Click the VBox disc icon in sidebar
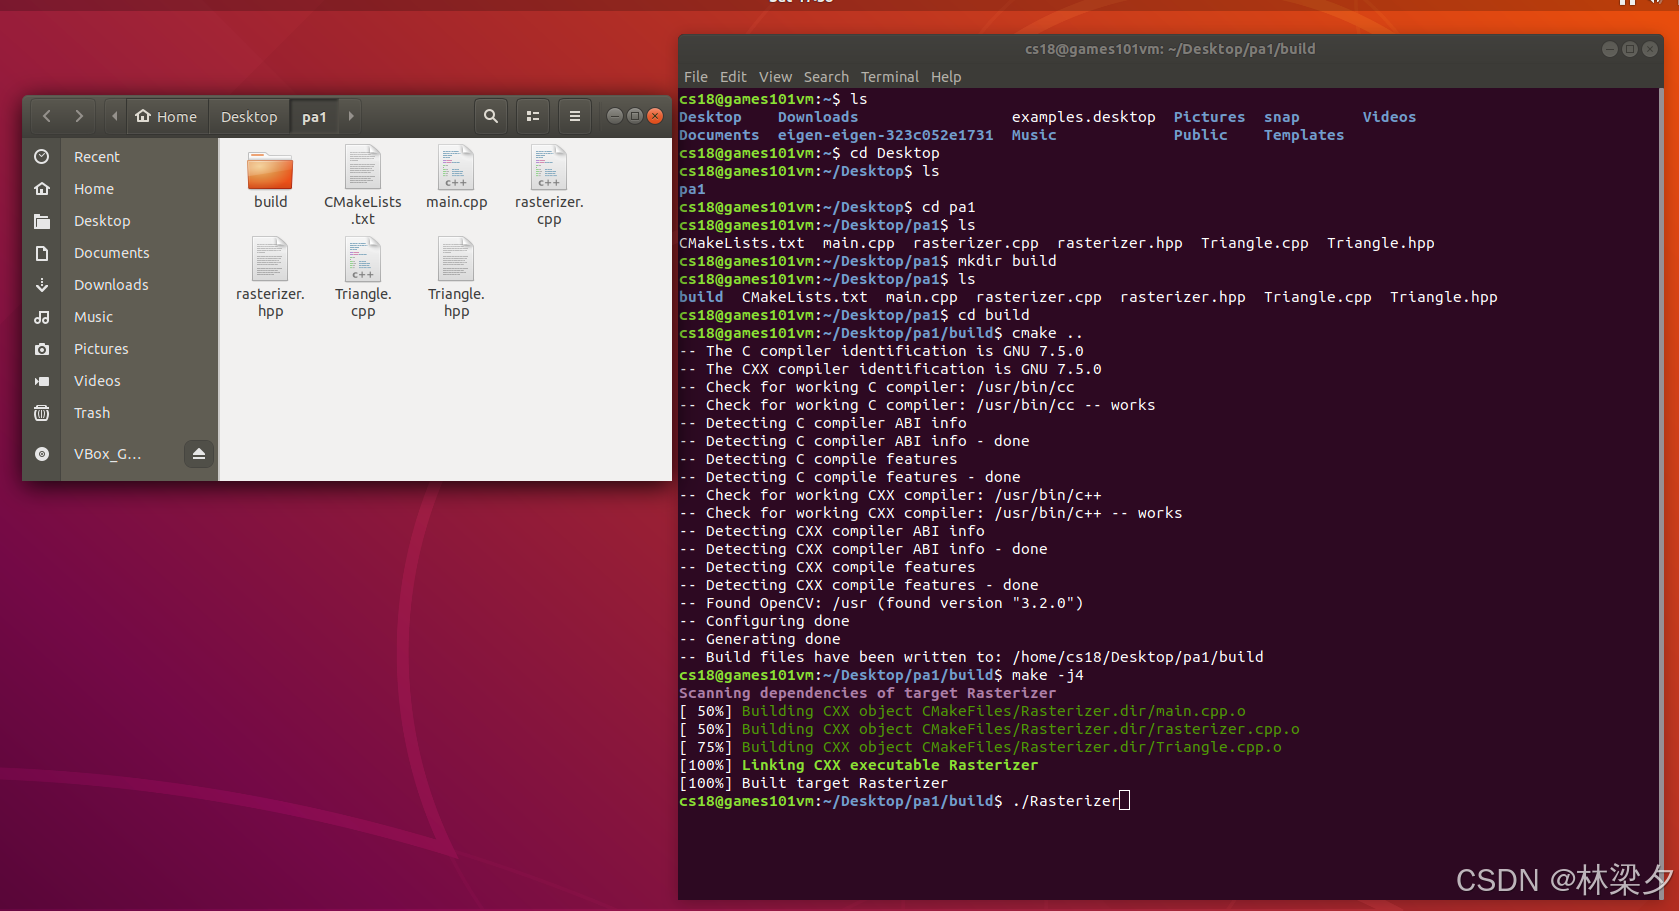This screenshot has height=911, width=1679. pos(42,454)
